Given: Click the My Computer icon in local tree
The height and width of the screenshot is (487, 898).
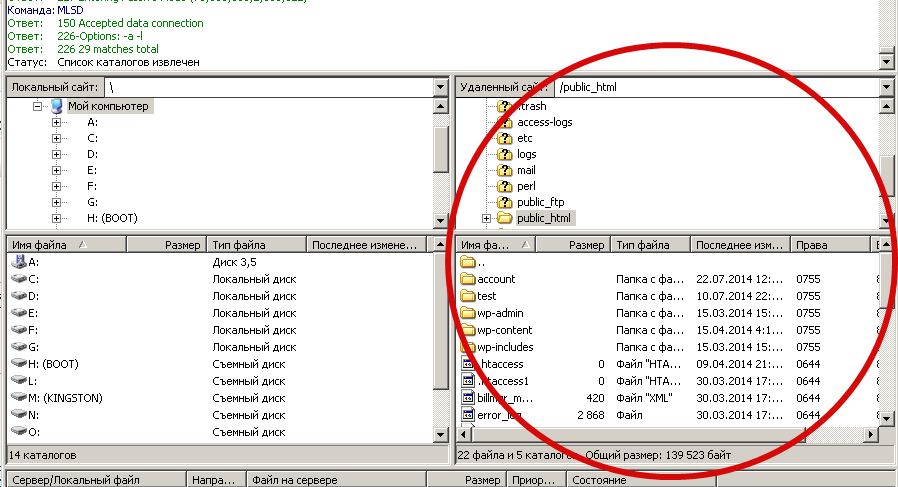Looking at the screenshot, I should tap(57, 106).
